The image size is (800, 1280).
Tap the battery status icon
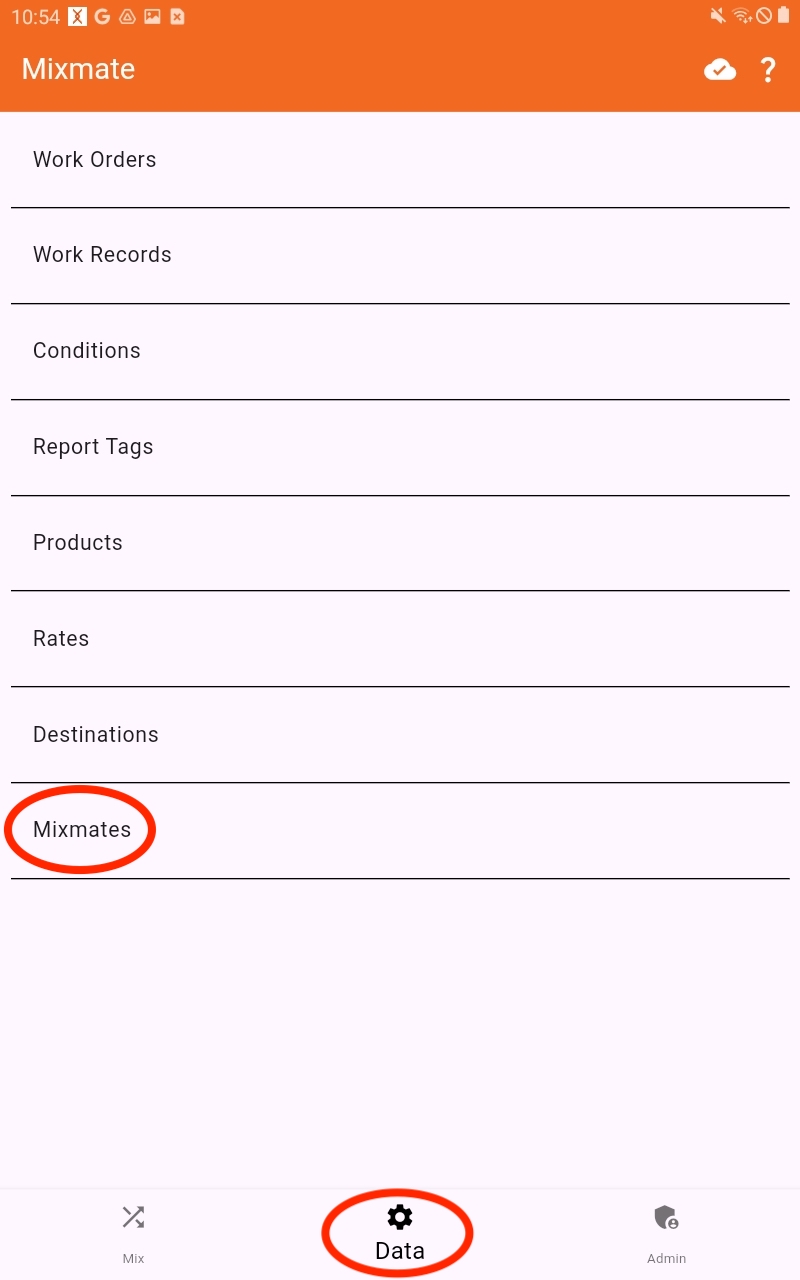pyautogui.click(x=783, y=16)
